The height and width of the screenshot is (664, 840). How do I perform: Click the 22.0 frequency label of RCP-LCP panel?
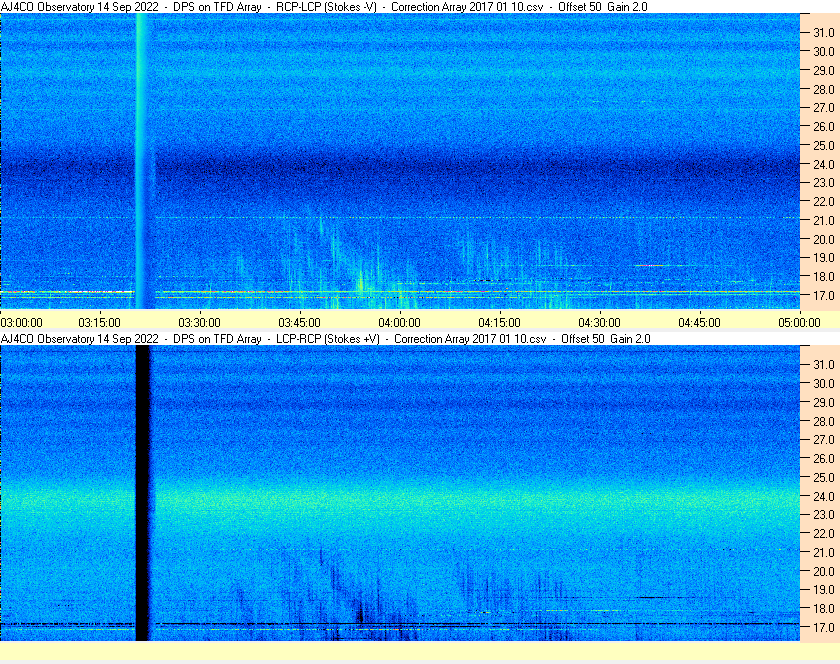[x=824, y=202]
